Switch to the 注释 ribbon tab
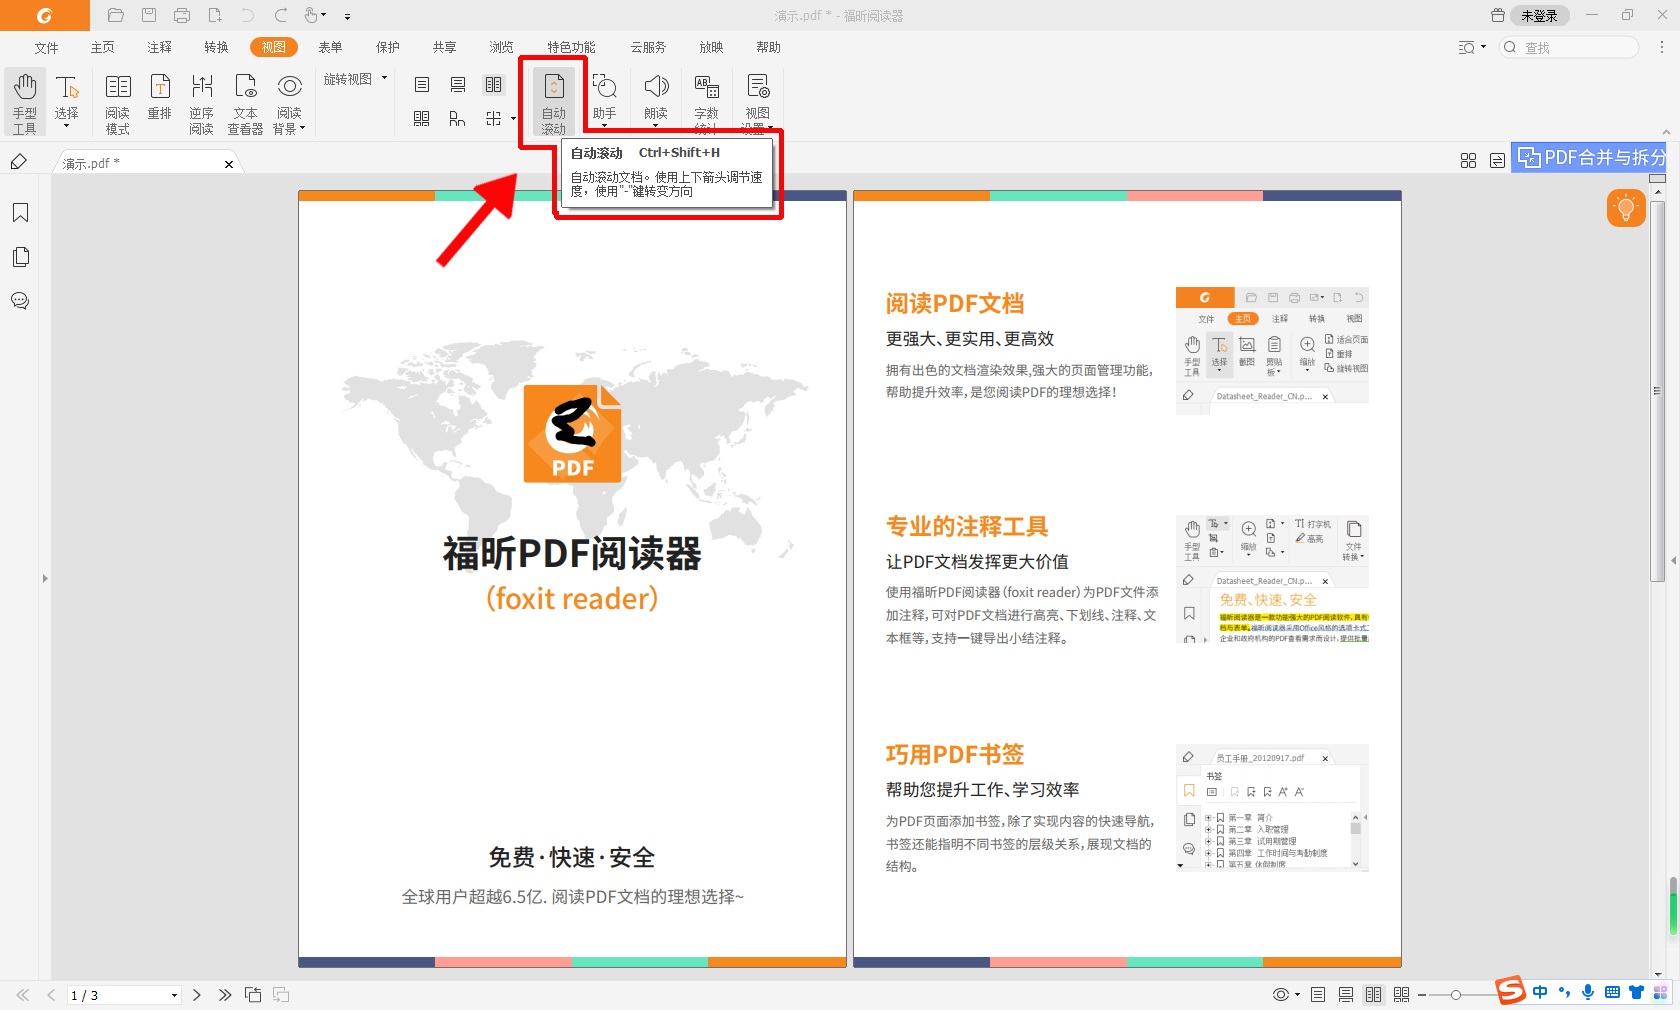The width and height of the screenshot is (1680, 1010). [158, 47]
